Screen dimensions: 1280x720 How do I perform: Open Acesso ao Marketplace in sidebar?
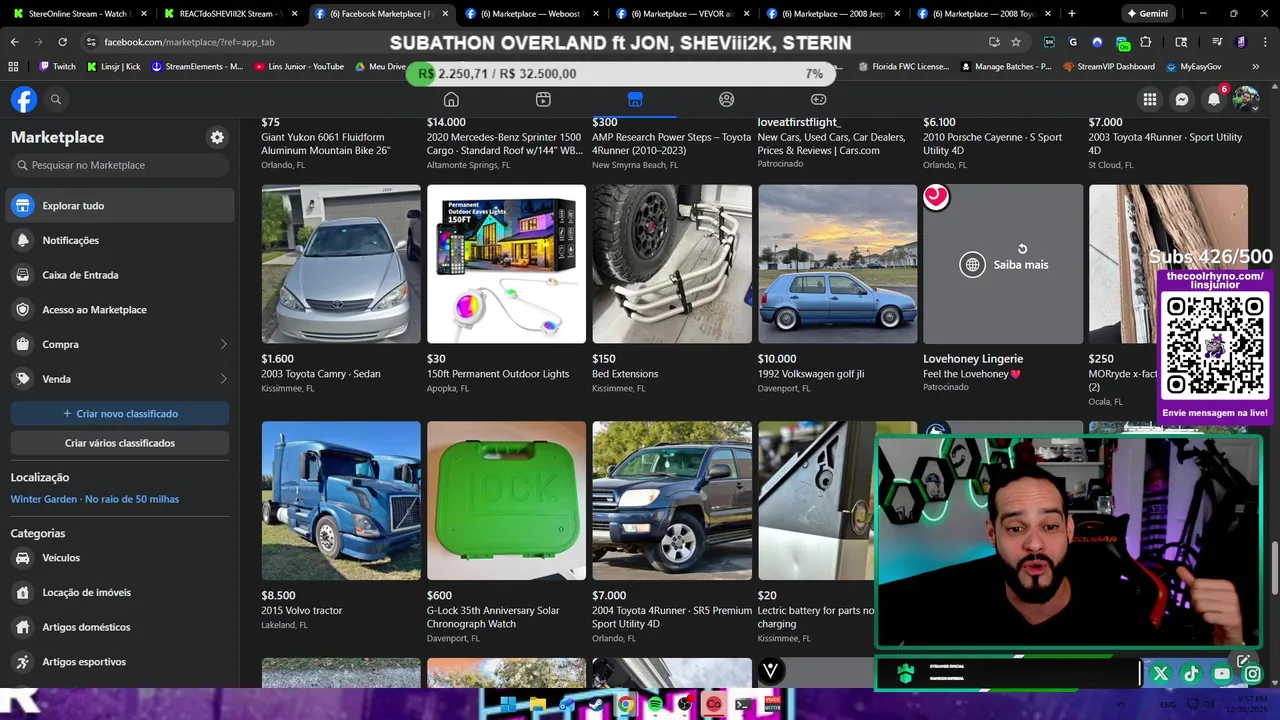[120, 310]
